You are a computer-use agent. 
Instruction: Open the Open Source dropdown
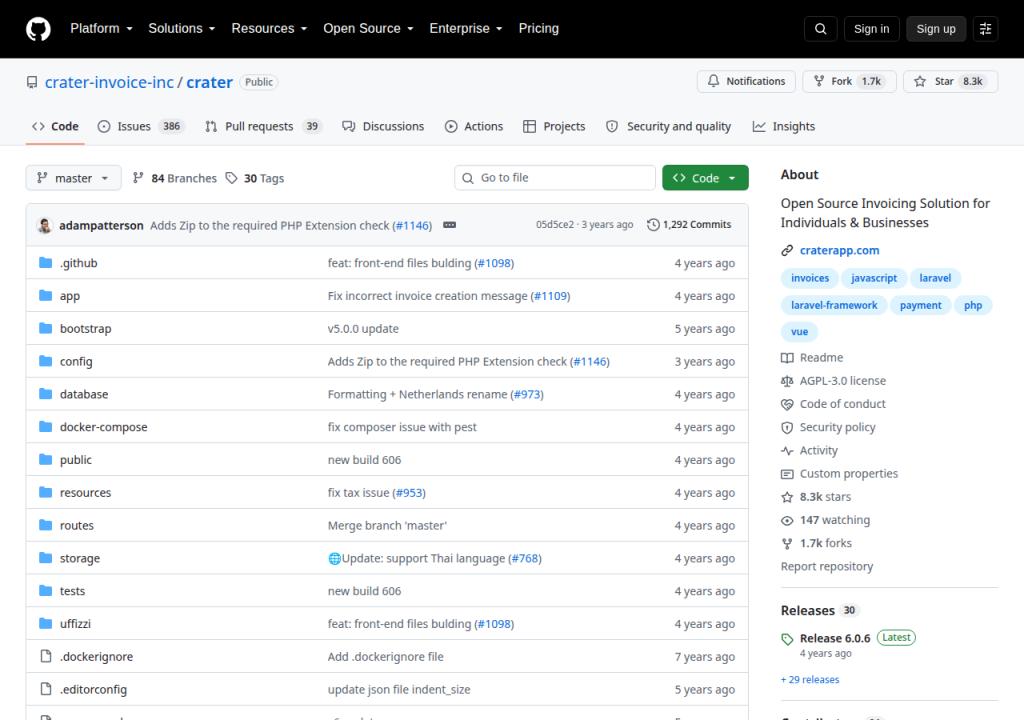tap(368, 29)
